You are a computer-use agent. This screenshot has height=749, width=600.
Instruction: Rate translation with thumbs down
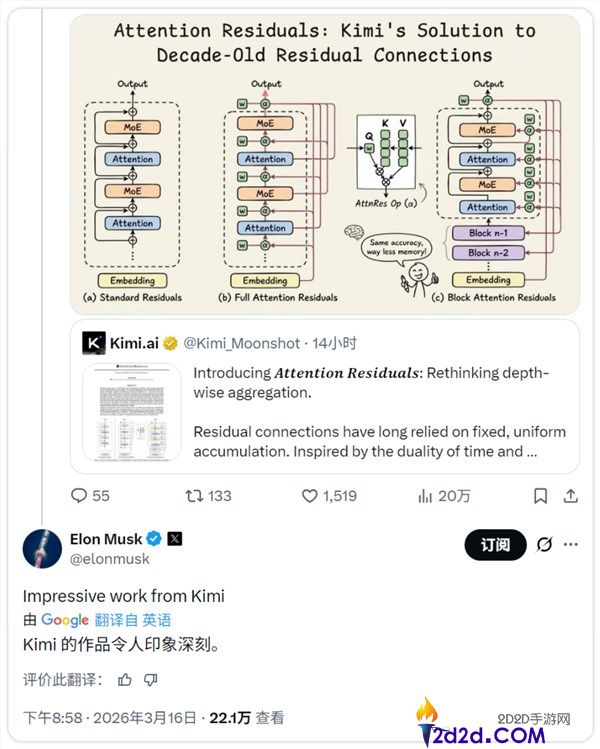click(x=151, y=679)
